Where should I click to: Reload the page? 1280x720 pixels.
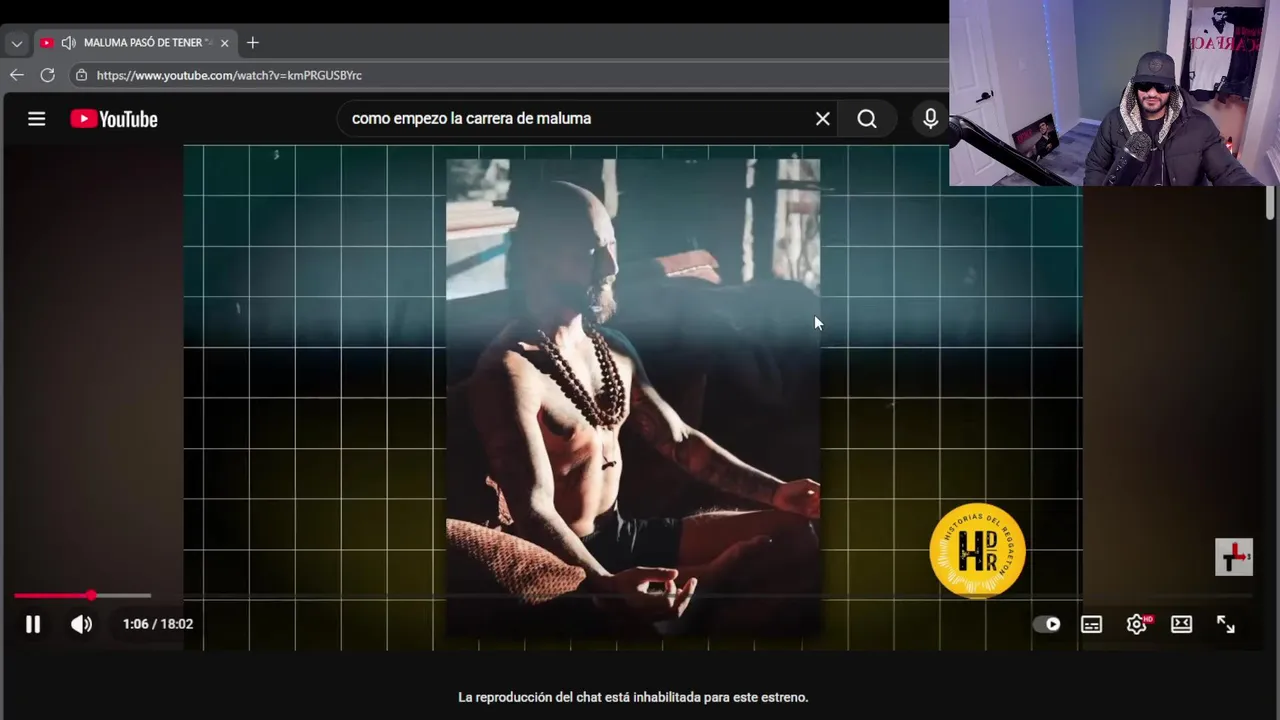pos(47,75)
